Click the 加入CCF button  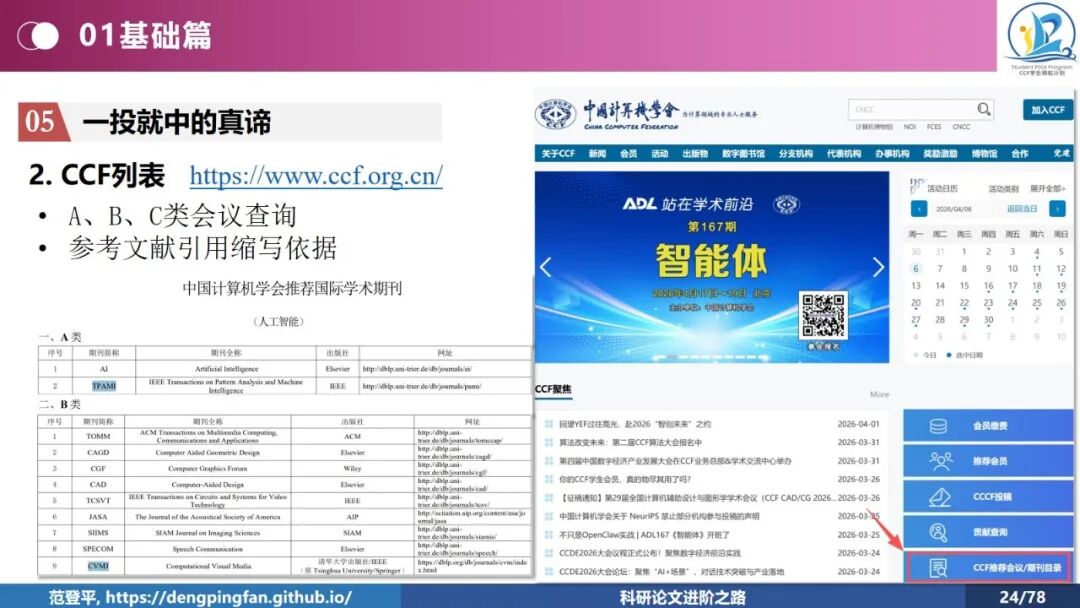pyautogui.click(x=1048, y=109)
